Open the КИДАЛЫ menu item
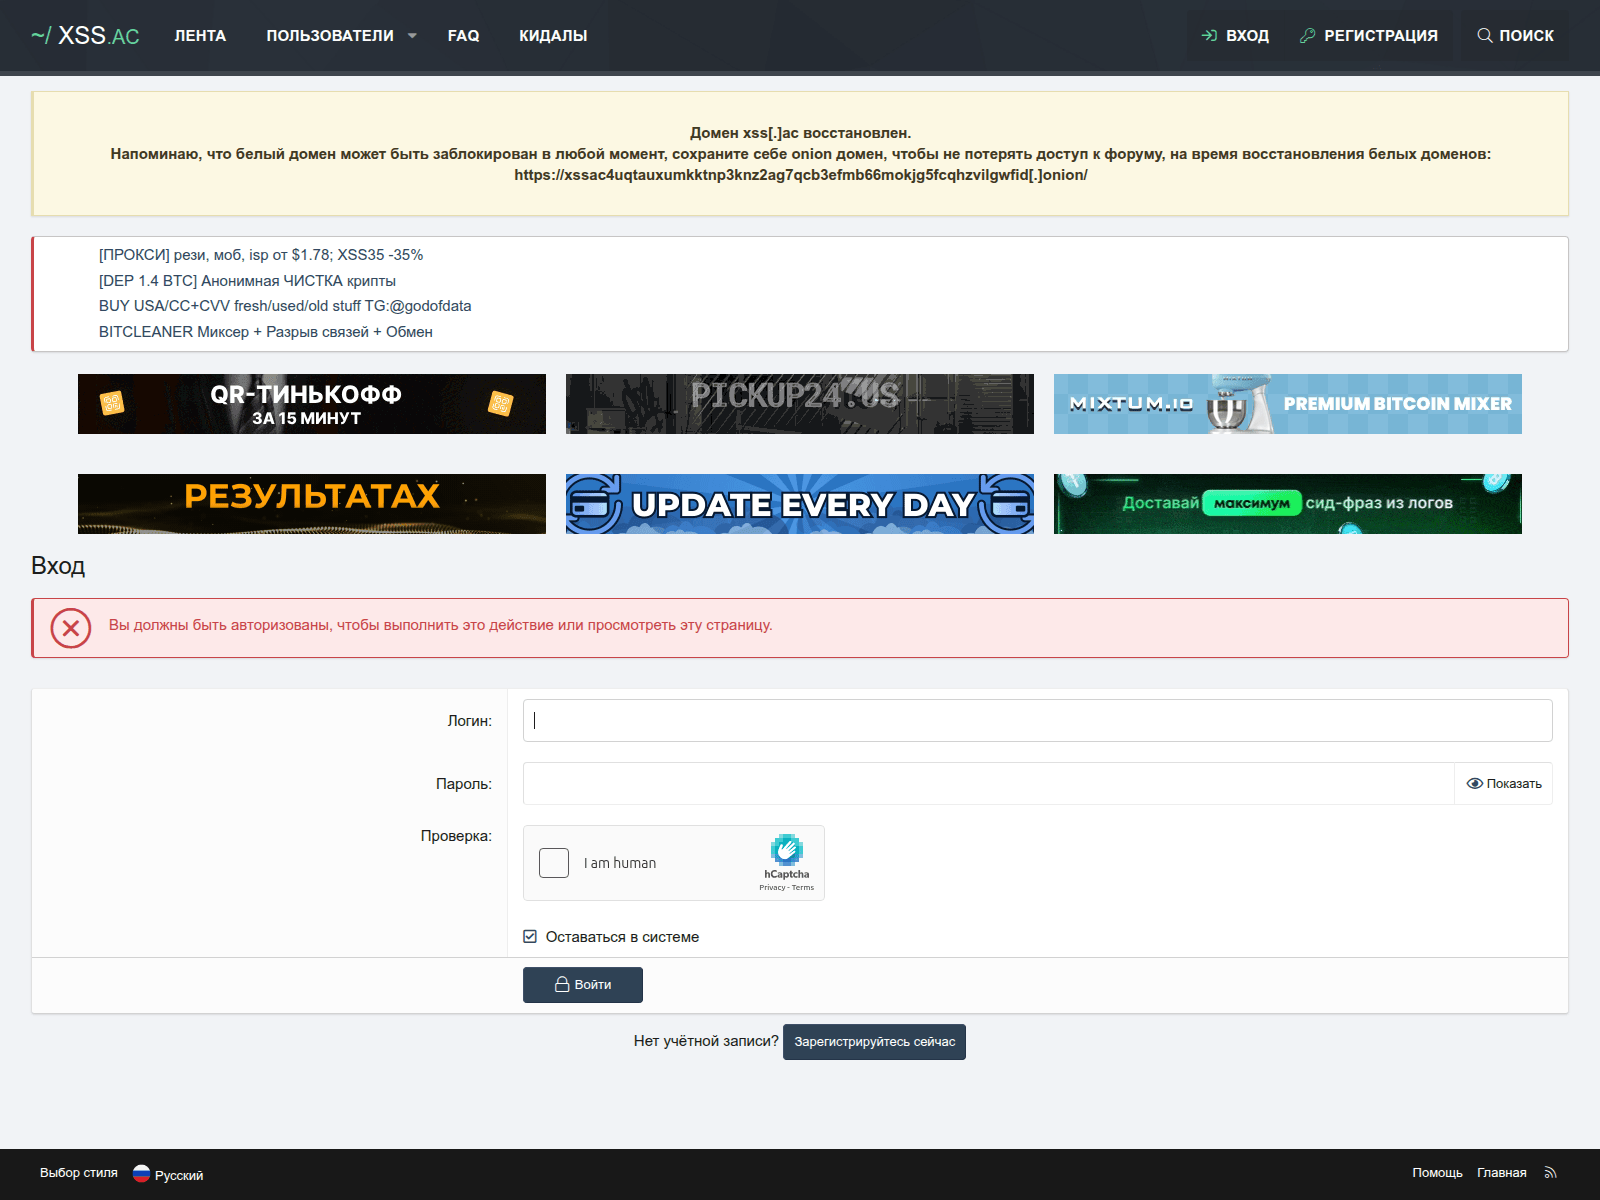This screenshot has height=1200, width=1600. (x=553, y=36)
